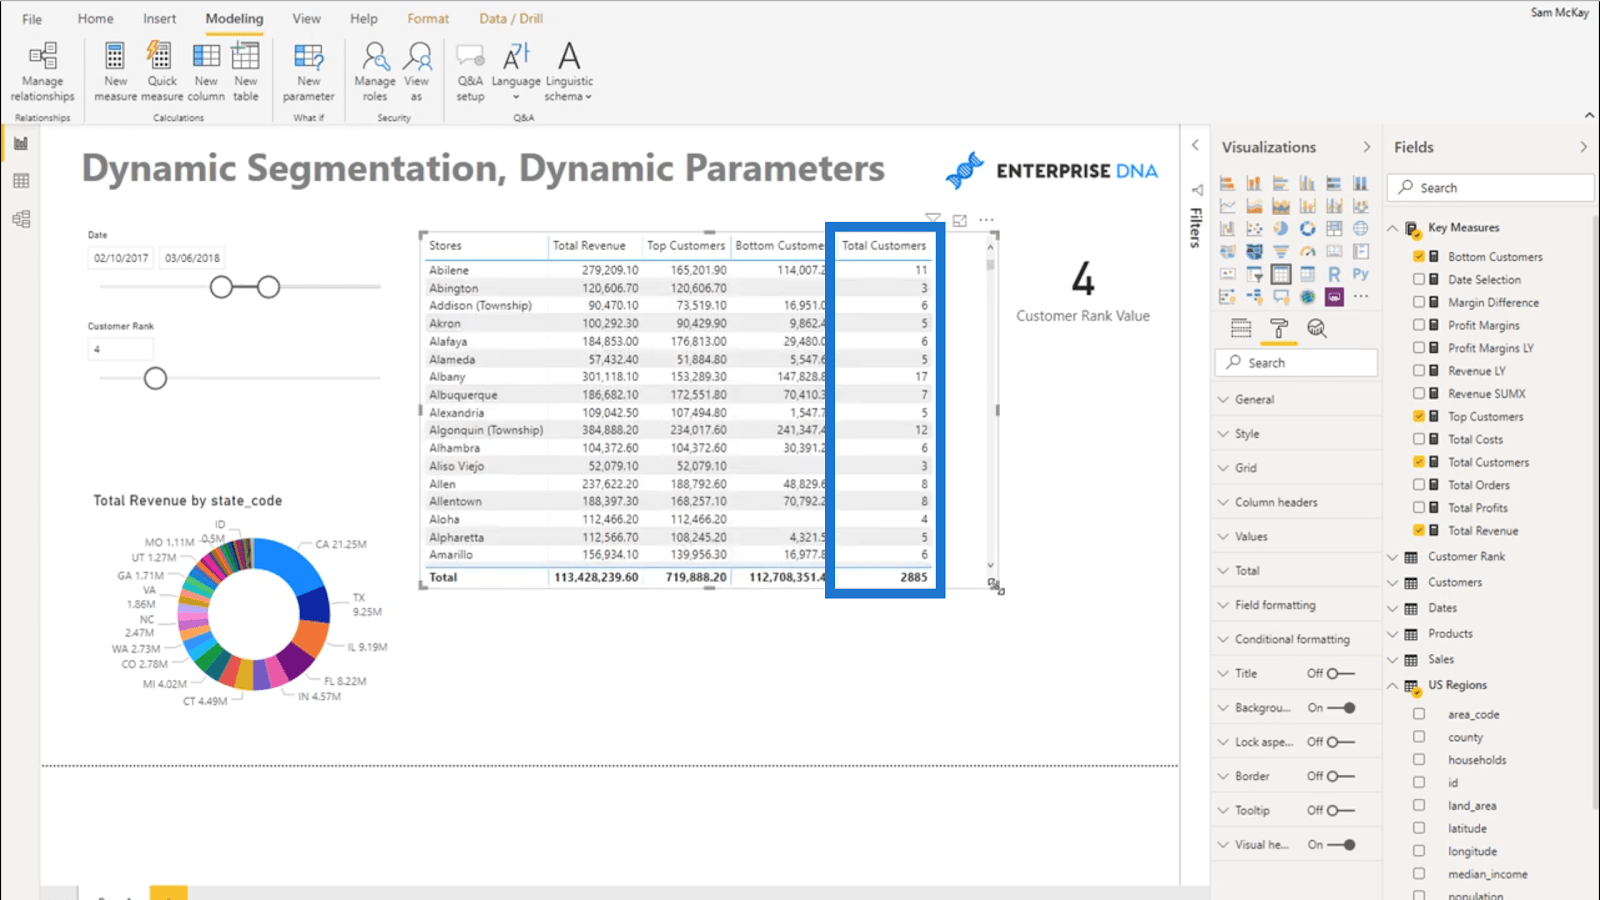This screenshot has width=1600, height=900.
Task: Turn on the Border toggle
Action: tap(1340, 776)
